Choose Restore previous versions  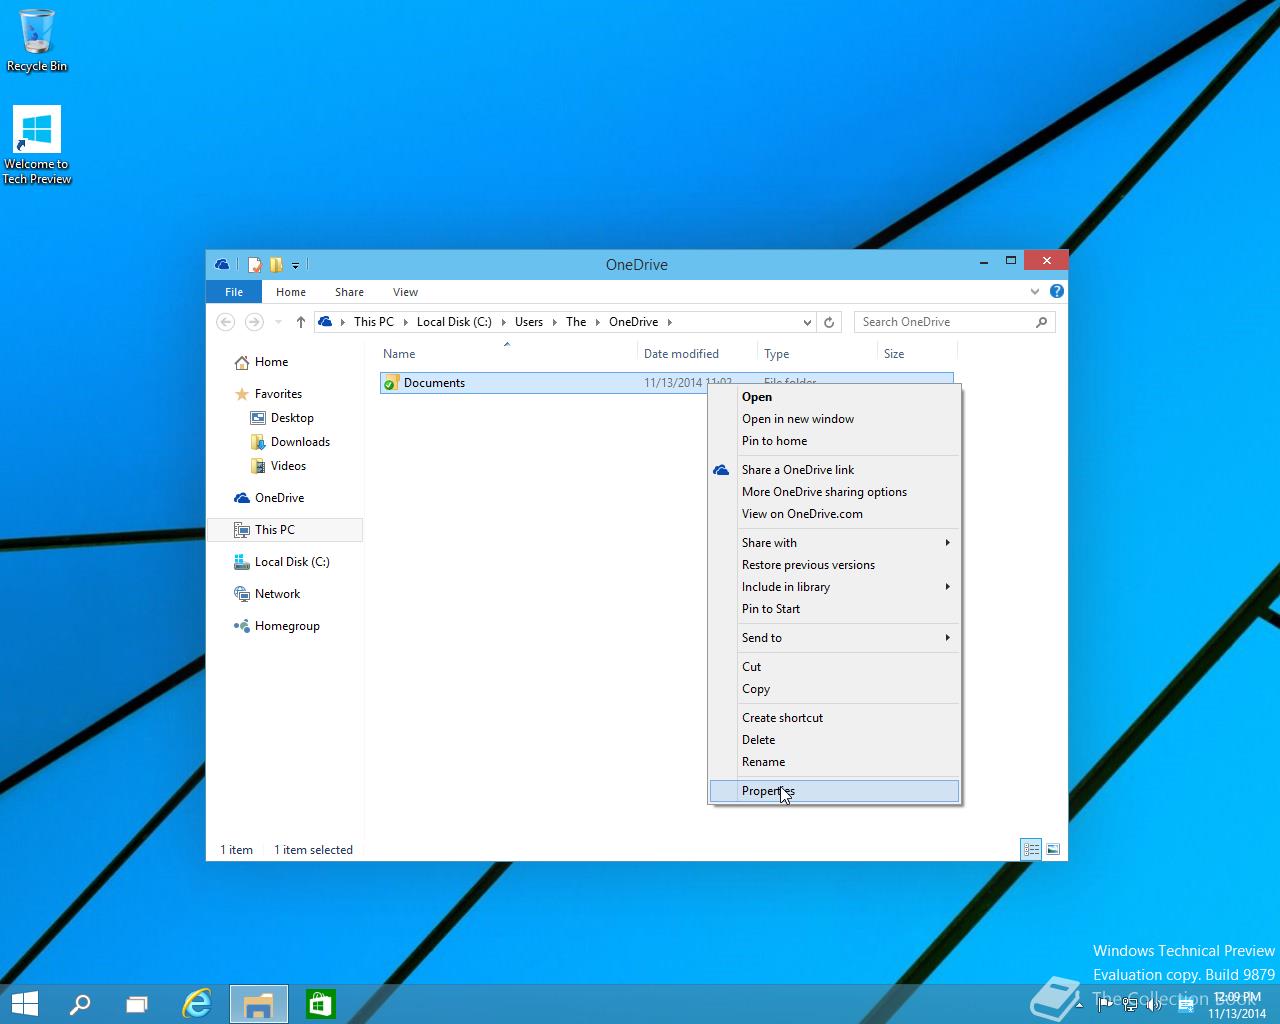(x=834, y=565)
